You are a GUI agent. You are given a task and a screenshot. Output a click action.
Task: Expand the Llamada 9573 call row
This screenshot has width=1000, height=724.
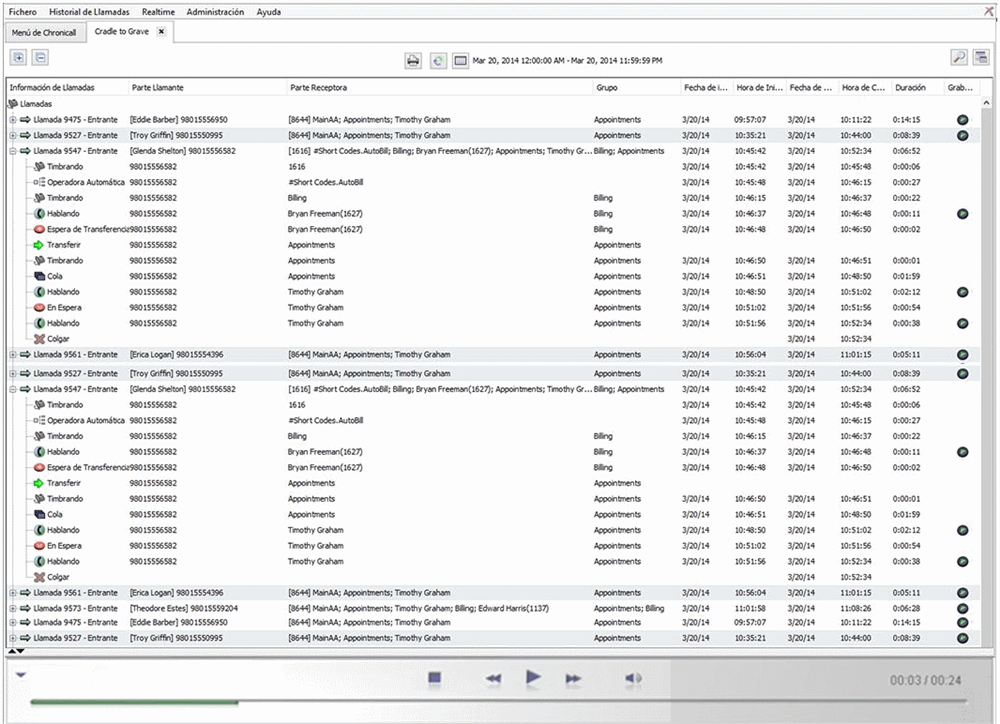[x=12, y=609]
